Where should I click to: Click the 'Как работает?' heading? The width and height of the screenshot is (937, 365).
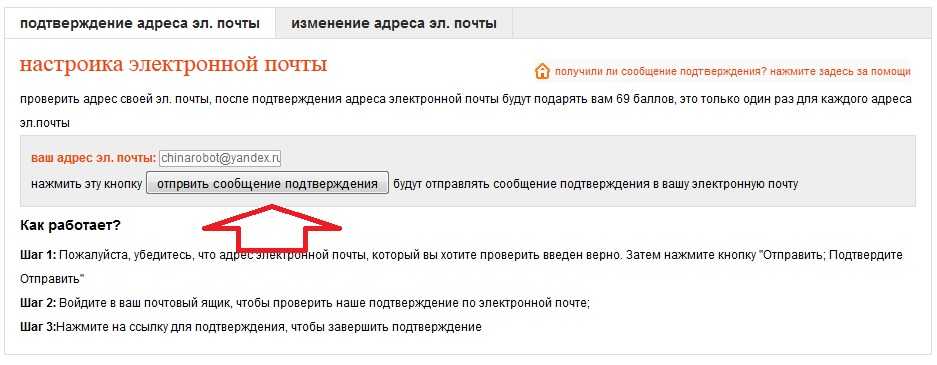tap(71, 226)
